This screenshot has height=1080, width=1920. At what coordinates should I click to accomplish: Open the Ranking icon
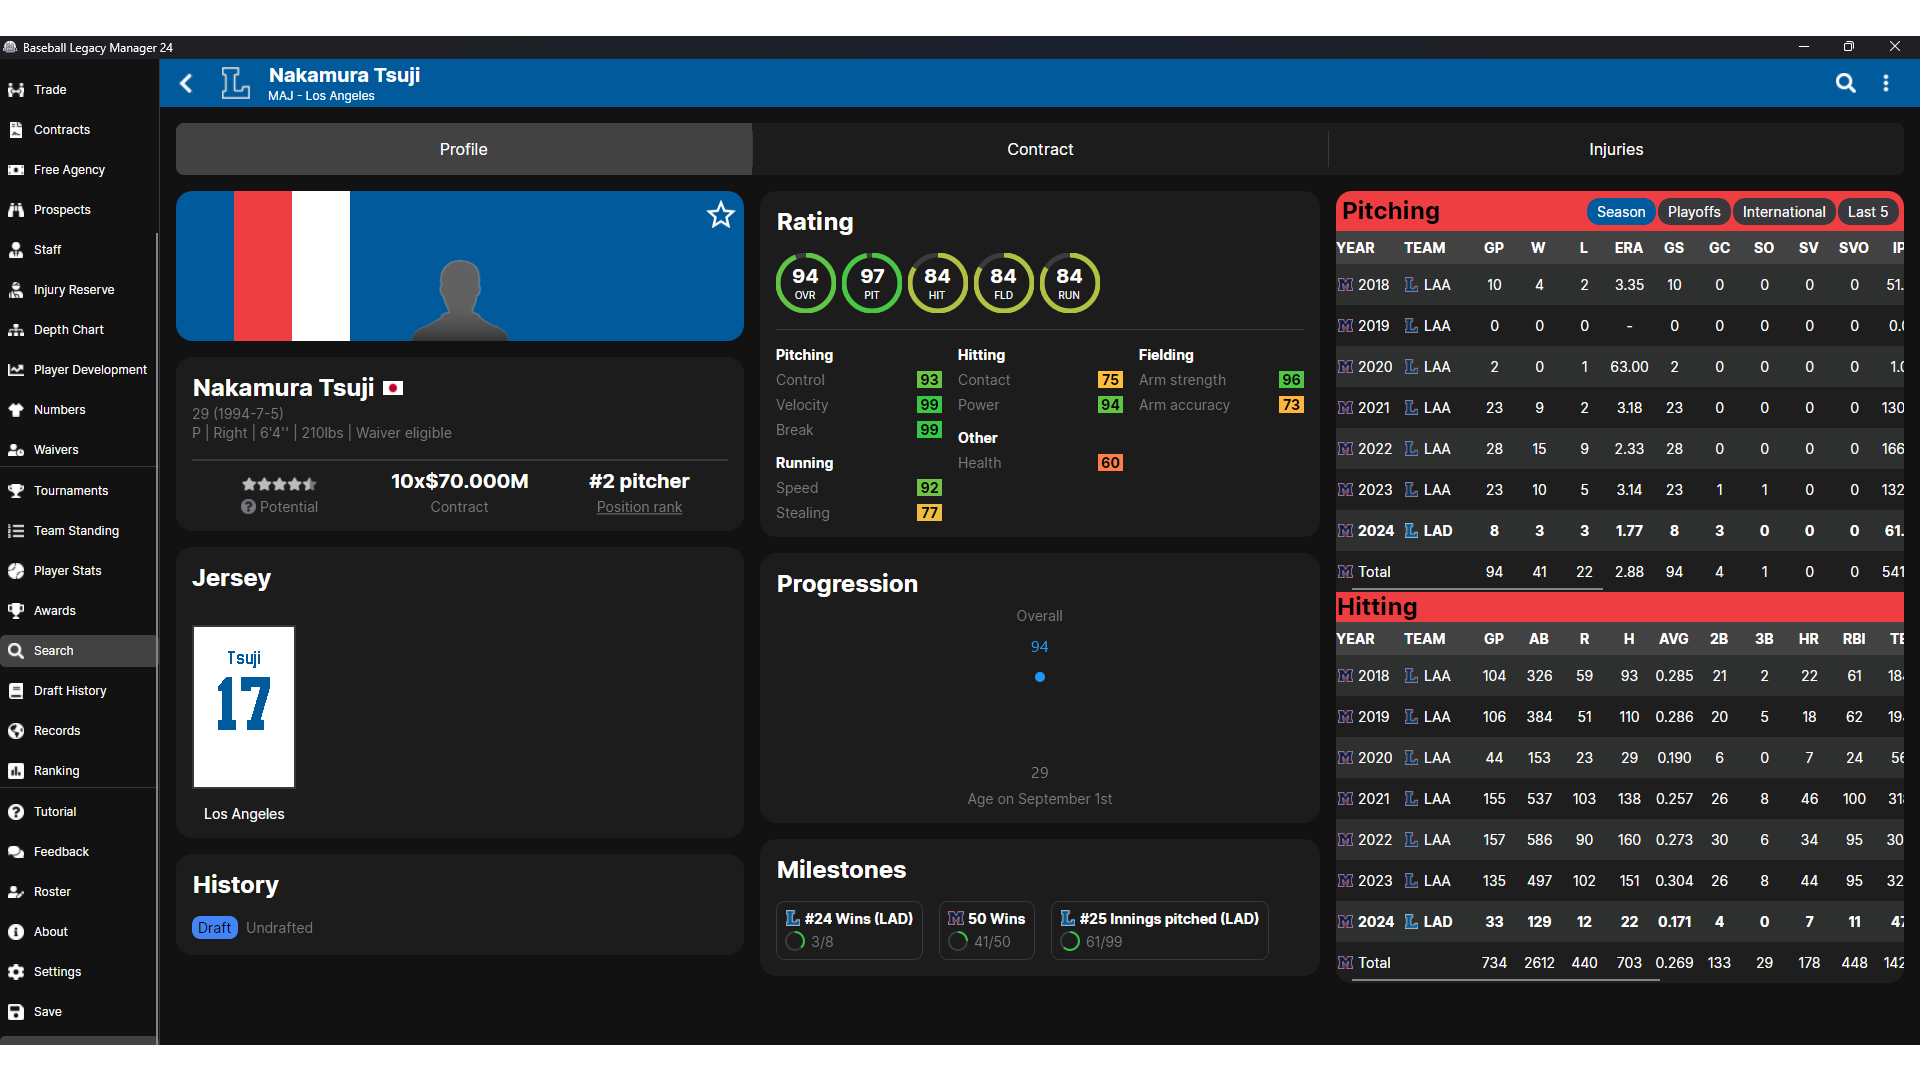16,771
